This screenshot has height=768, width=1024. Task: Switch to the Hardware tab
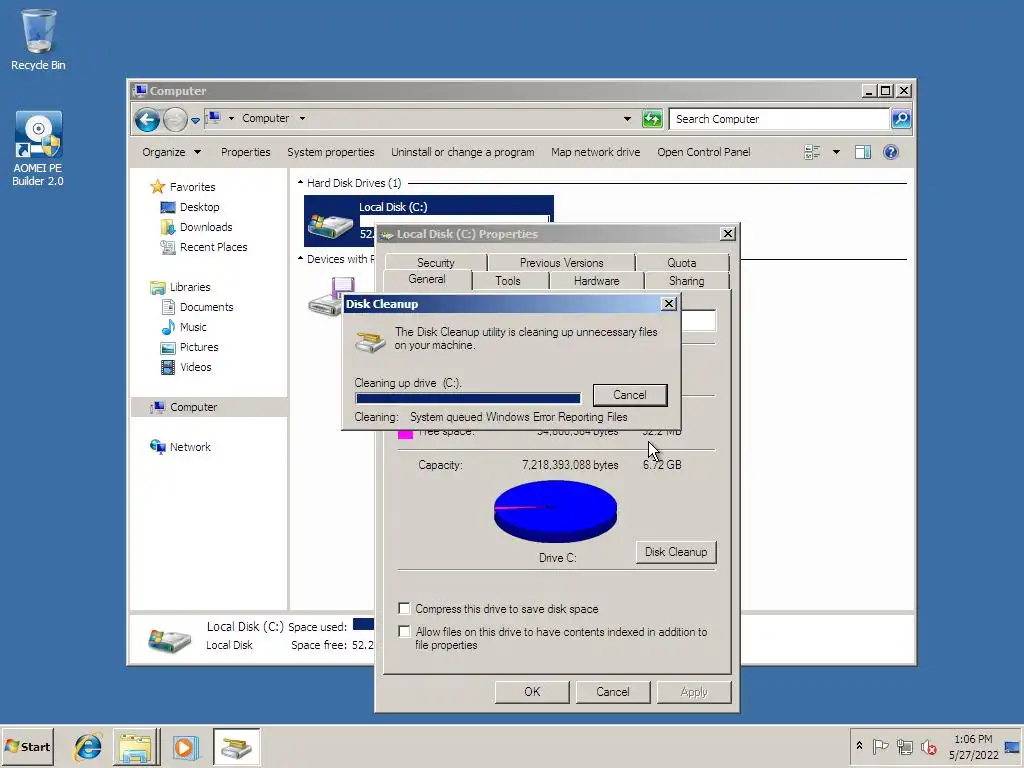(x=596, y=281)
